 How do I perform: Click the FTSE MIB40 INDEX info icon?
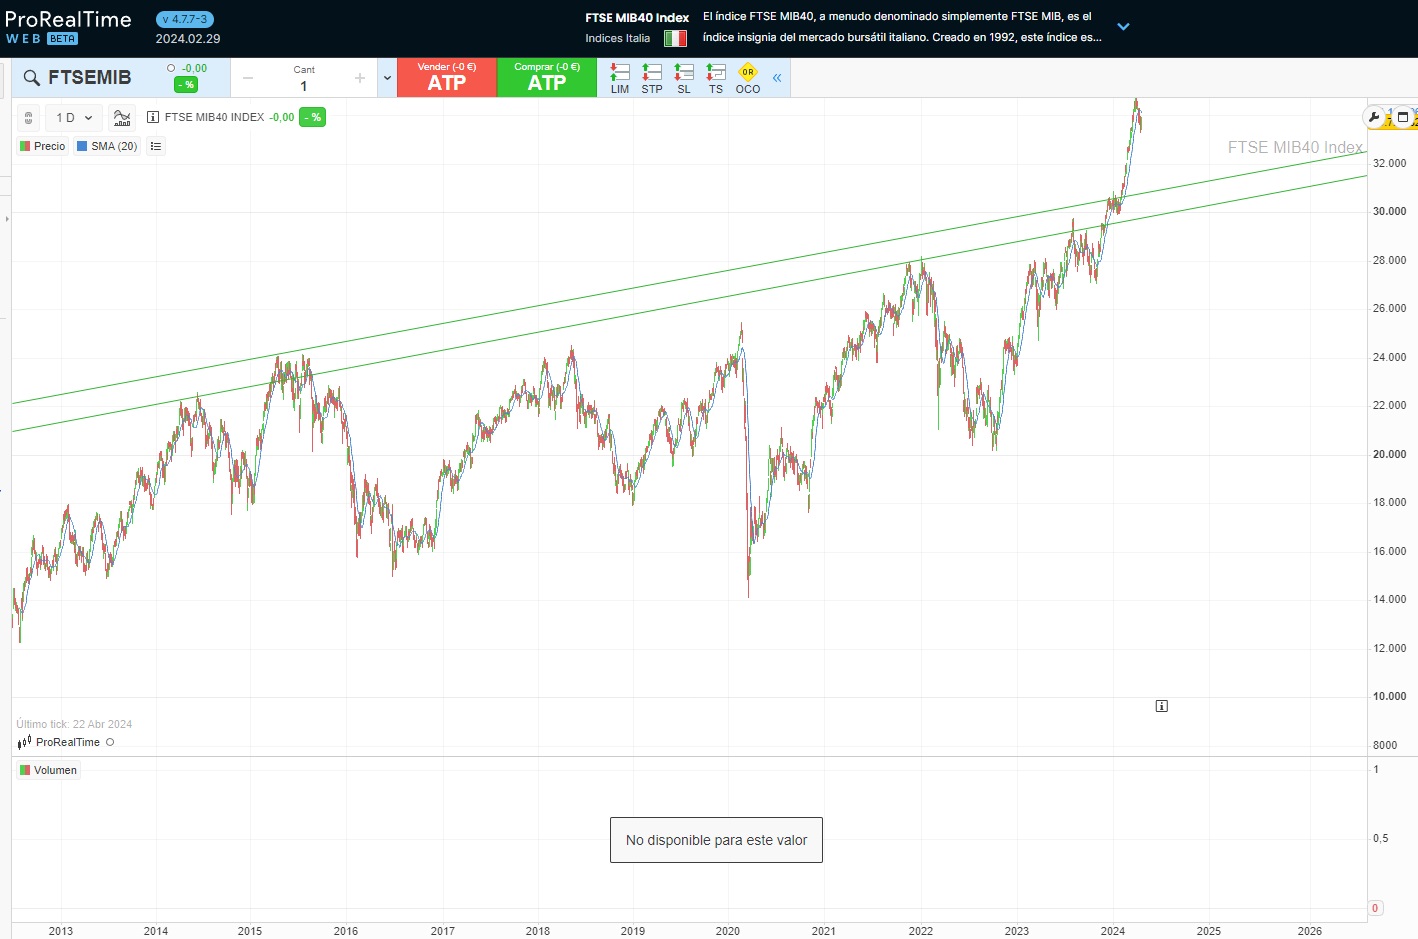pos(151,117)
